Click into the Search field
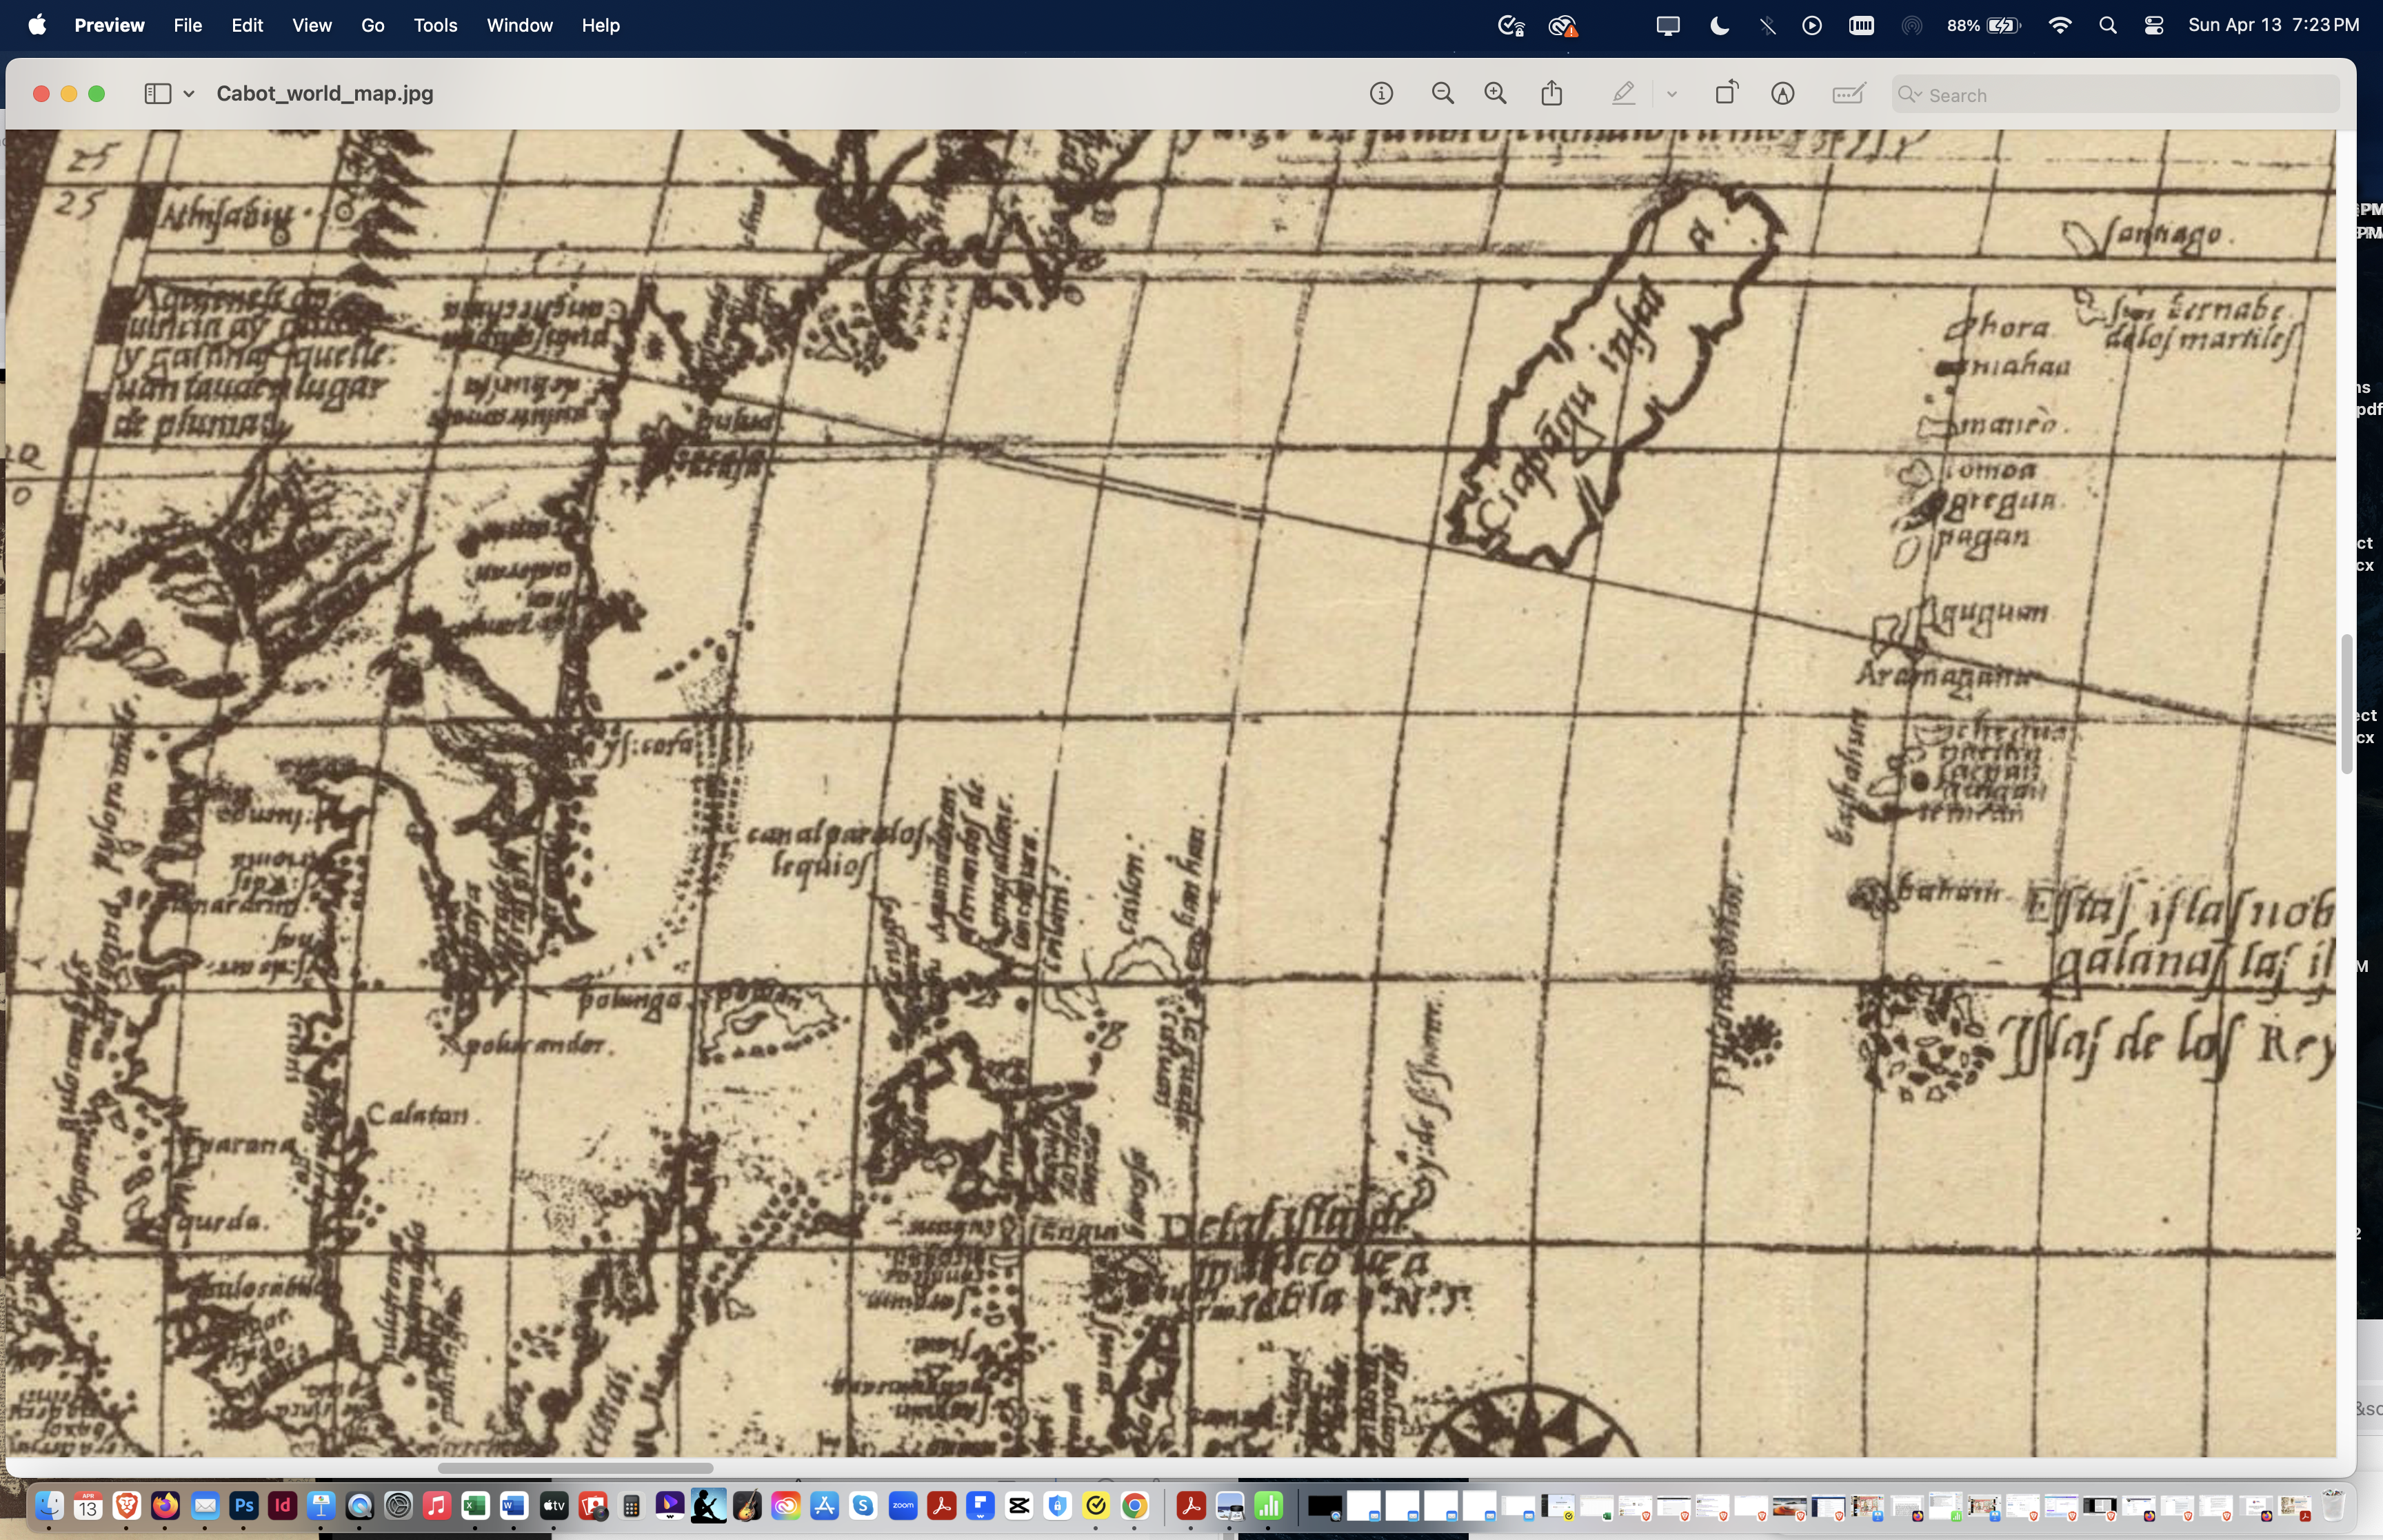 click(2115, 95)
